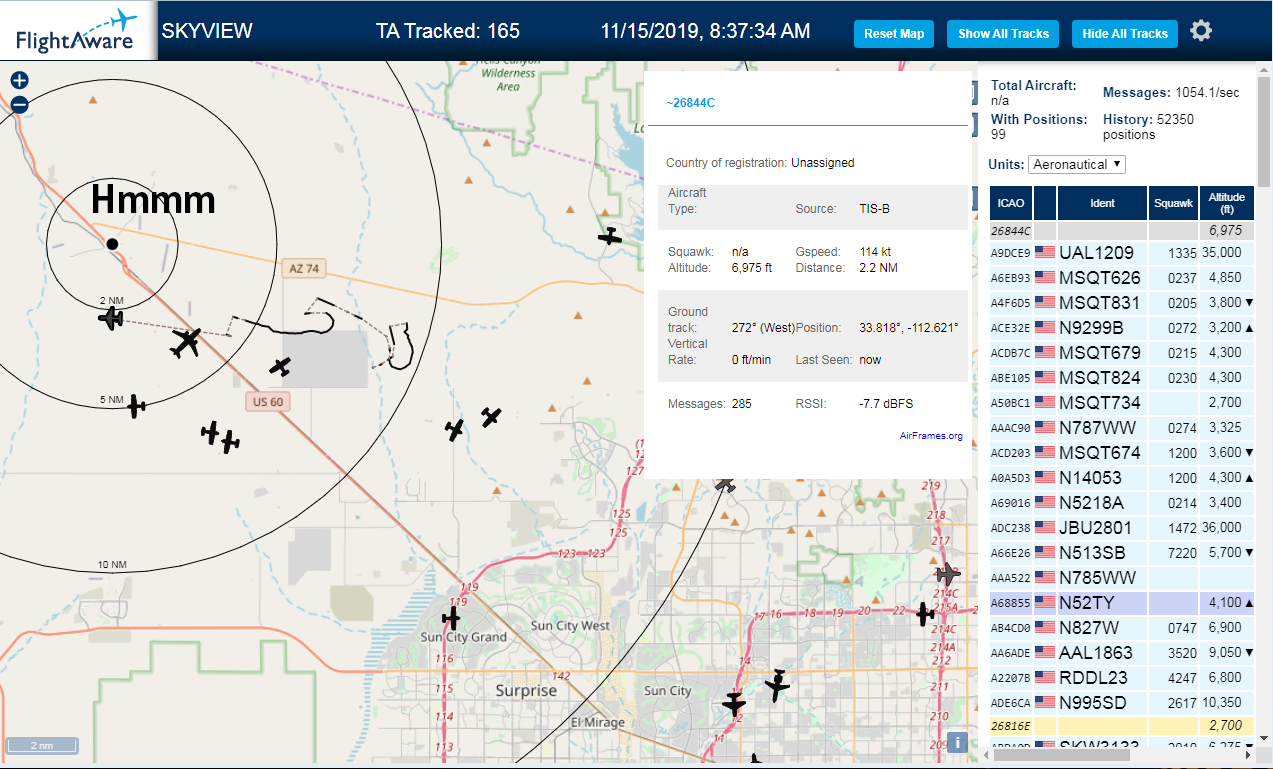Select the AAL1863 ident cell
This screenshot has height=769, width=1273.
pyautogui.click(x=1102, y=653)
